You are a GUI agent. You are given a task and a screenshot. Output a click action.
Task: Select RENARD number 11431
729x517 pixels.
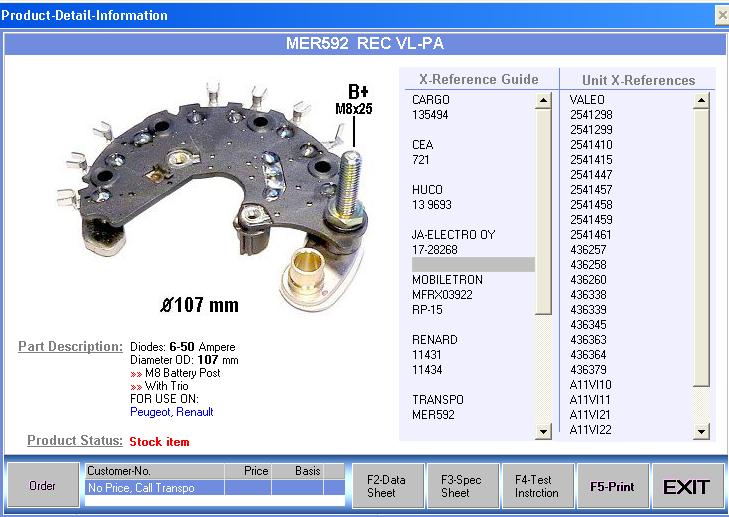click(x=426, y=355)
